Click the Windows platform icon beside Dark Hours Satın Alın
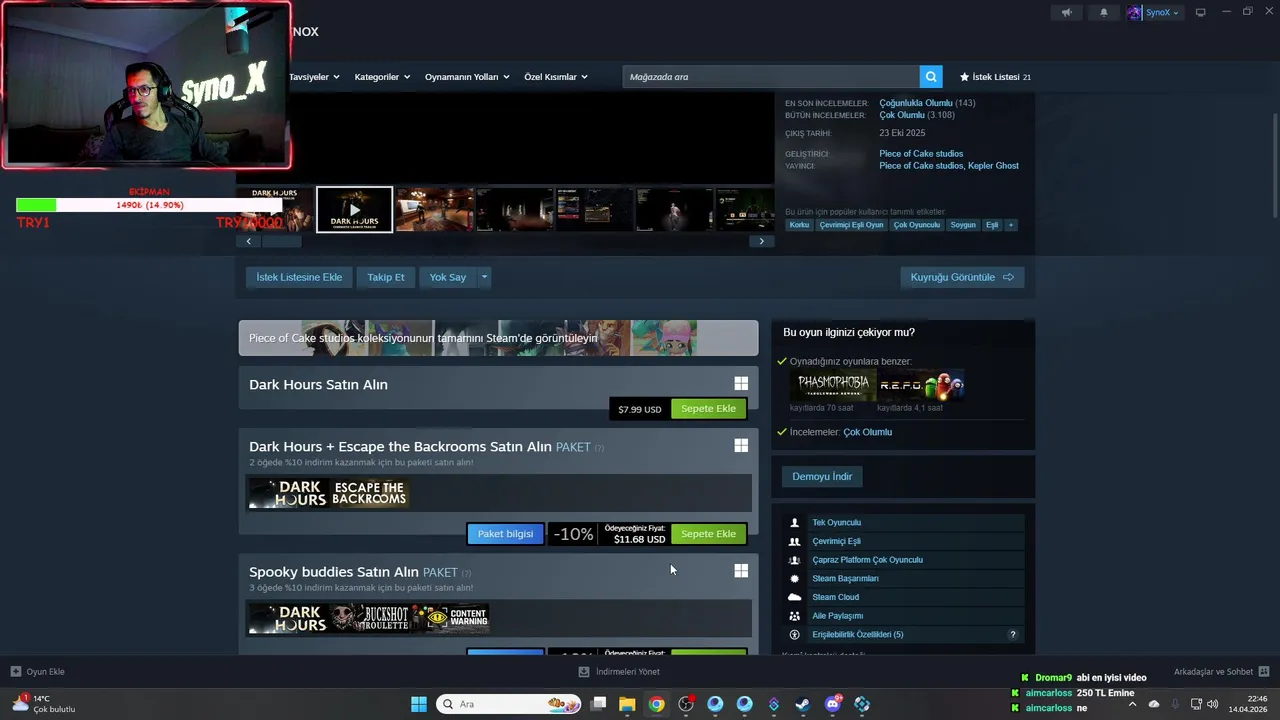Screen dimensions: 1280x720 741,384
